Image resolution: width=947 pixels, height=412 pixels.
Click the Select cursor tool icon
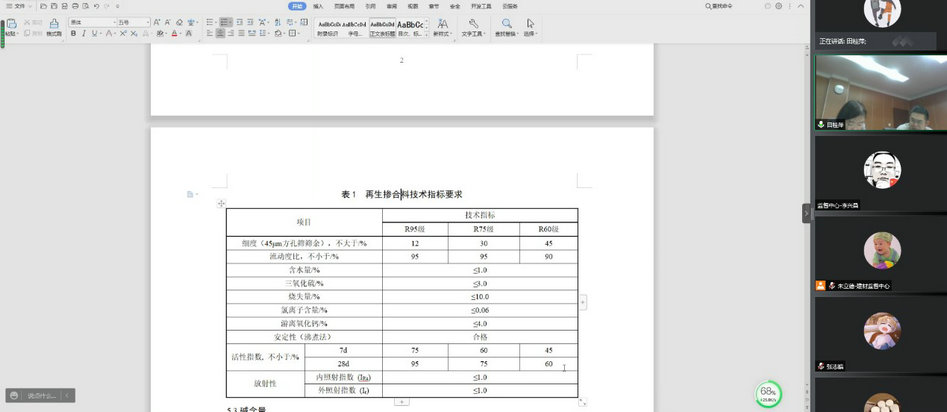pos(530,23)
